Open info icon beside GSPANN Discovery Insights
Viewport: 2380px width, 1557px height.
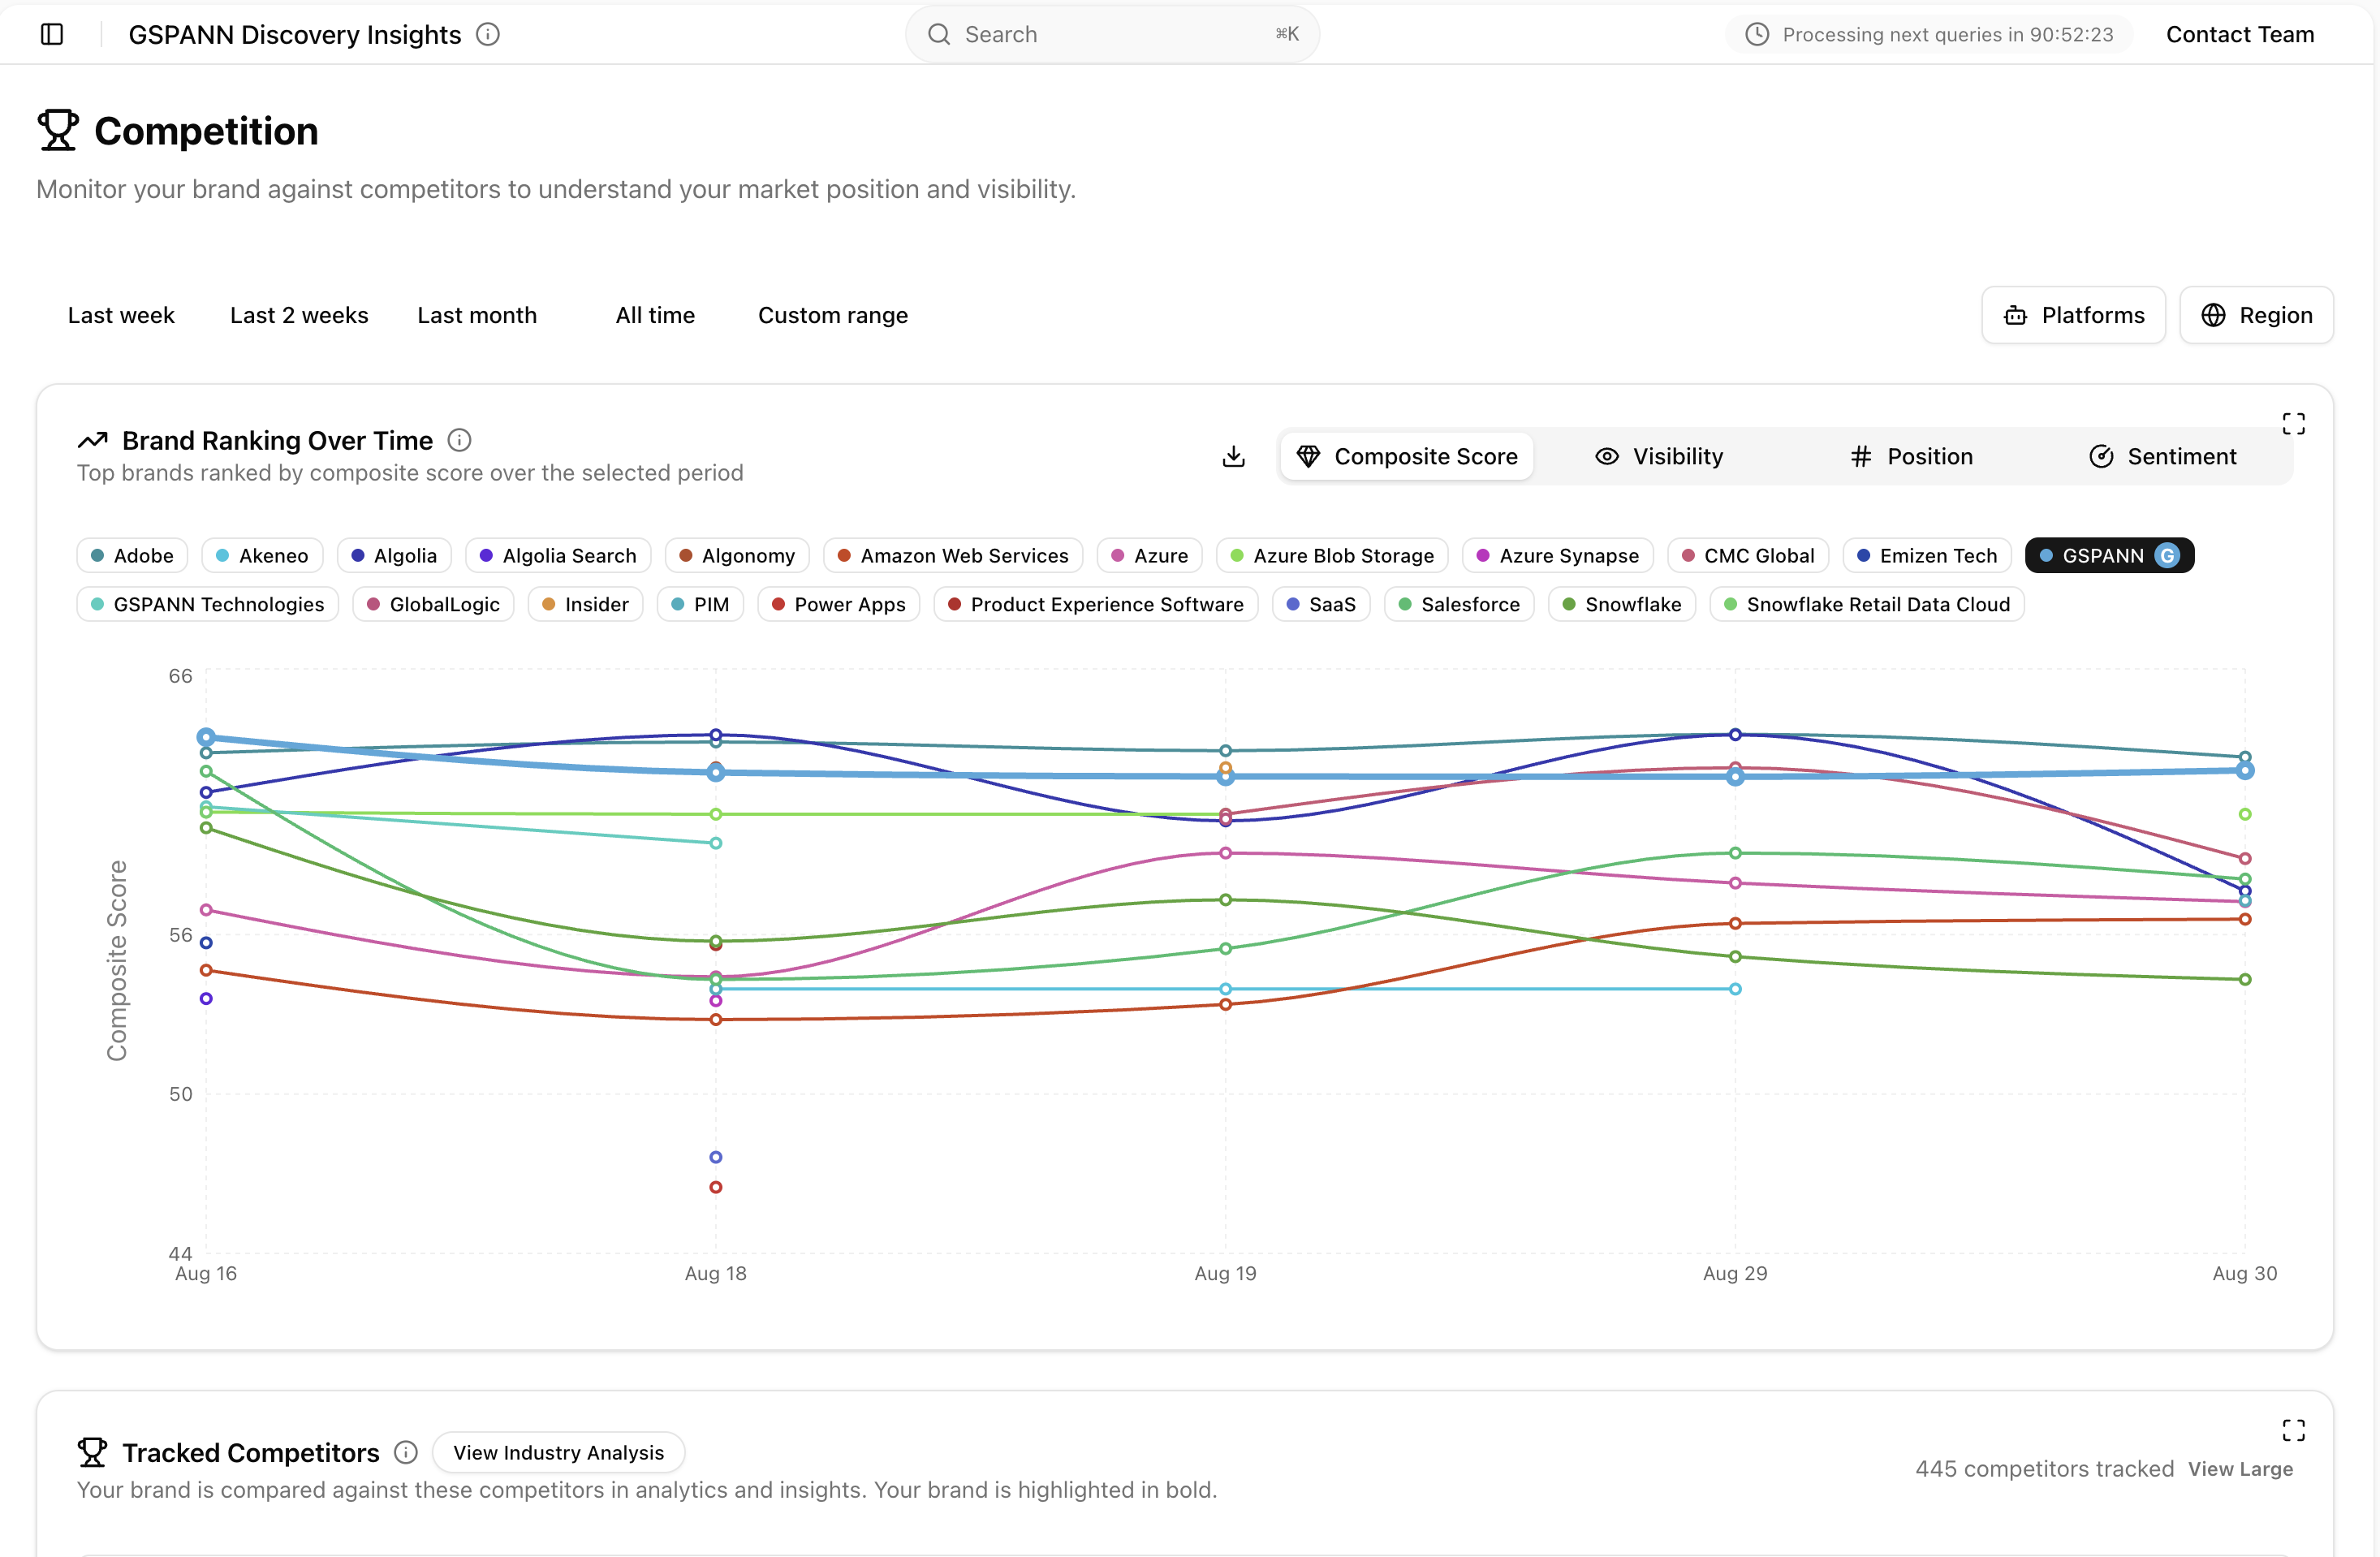coord(488,34)
